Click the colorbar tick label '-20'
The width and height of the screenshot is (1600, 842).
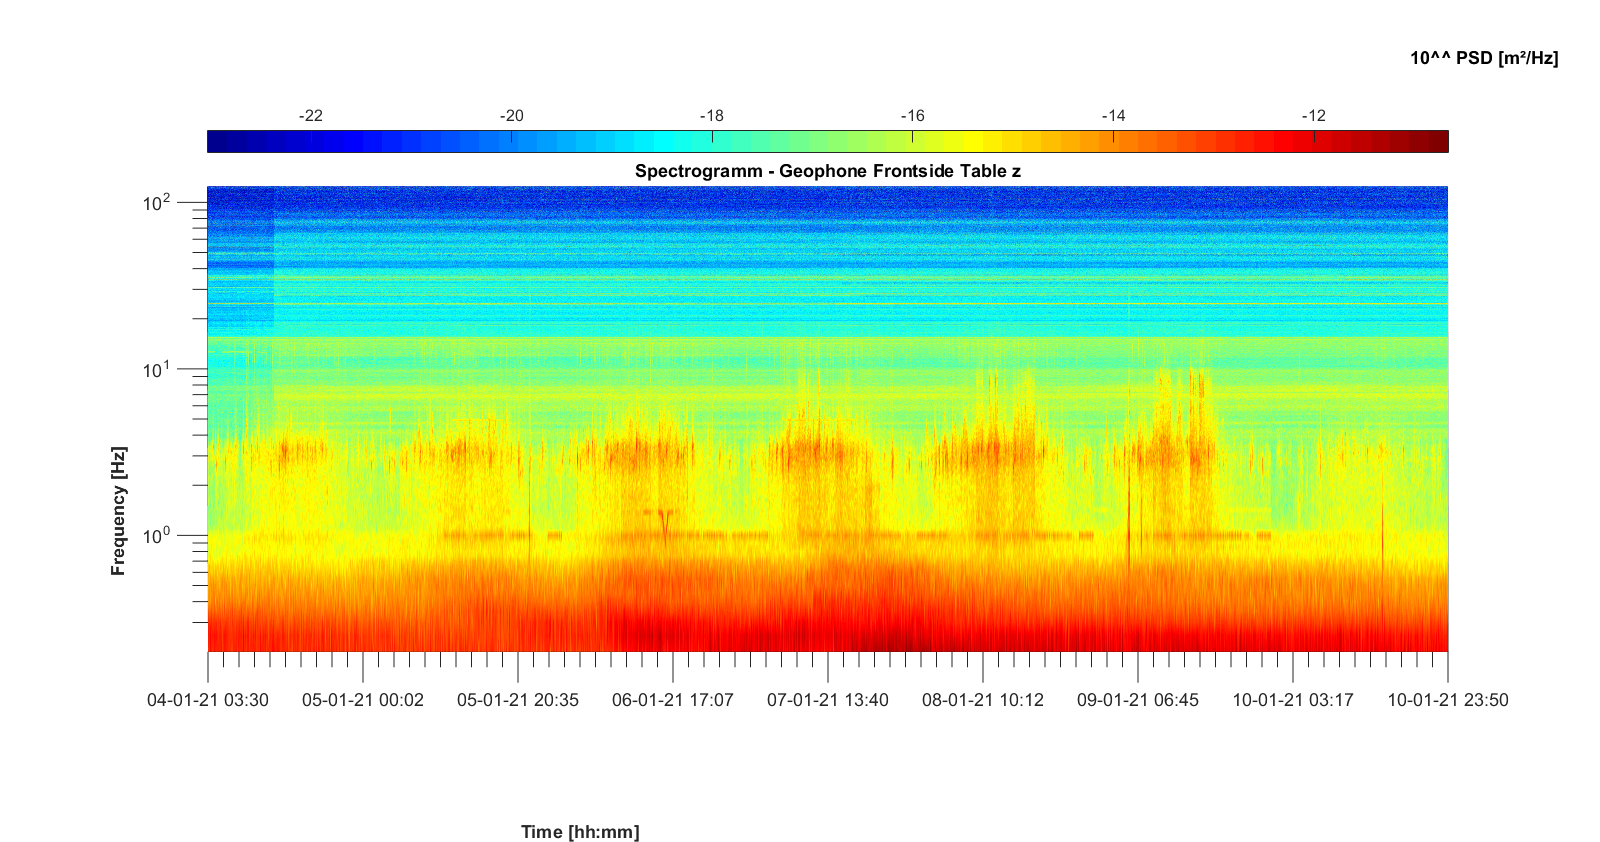tap(511, 116)
